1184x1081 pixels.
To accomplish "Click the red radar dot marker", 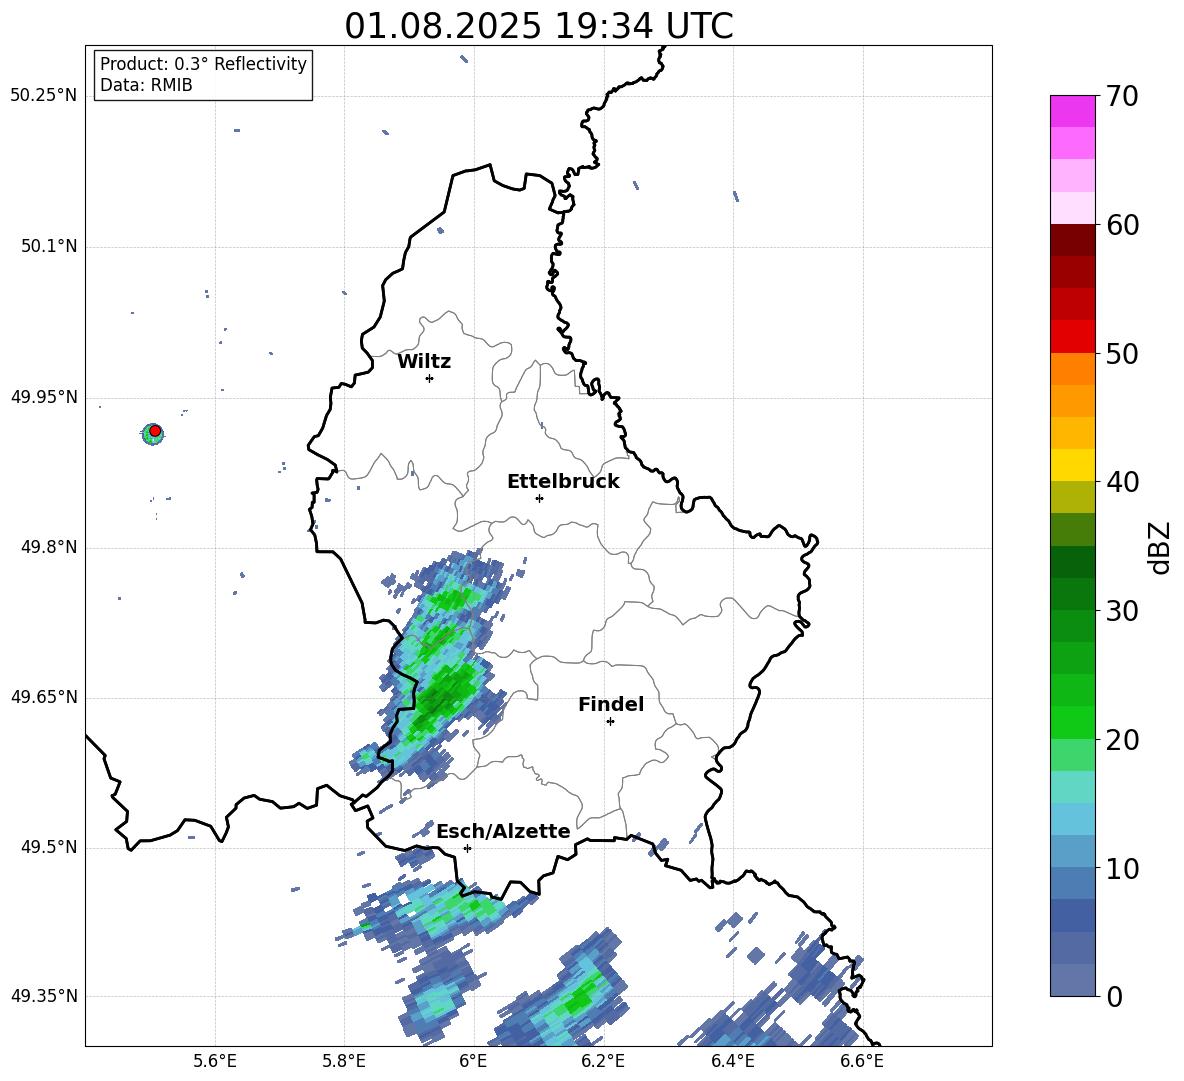I will coord(155,431).
